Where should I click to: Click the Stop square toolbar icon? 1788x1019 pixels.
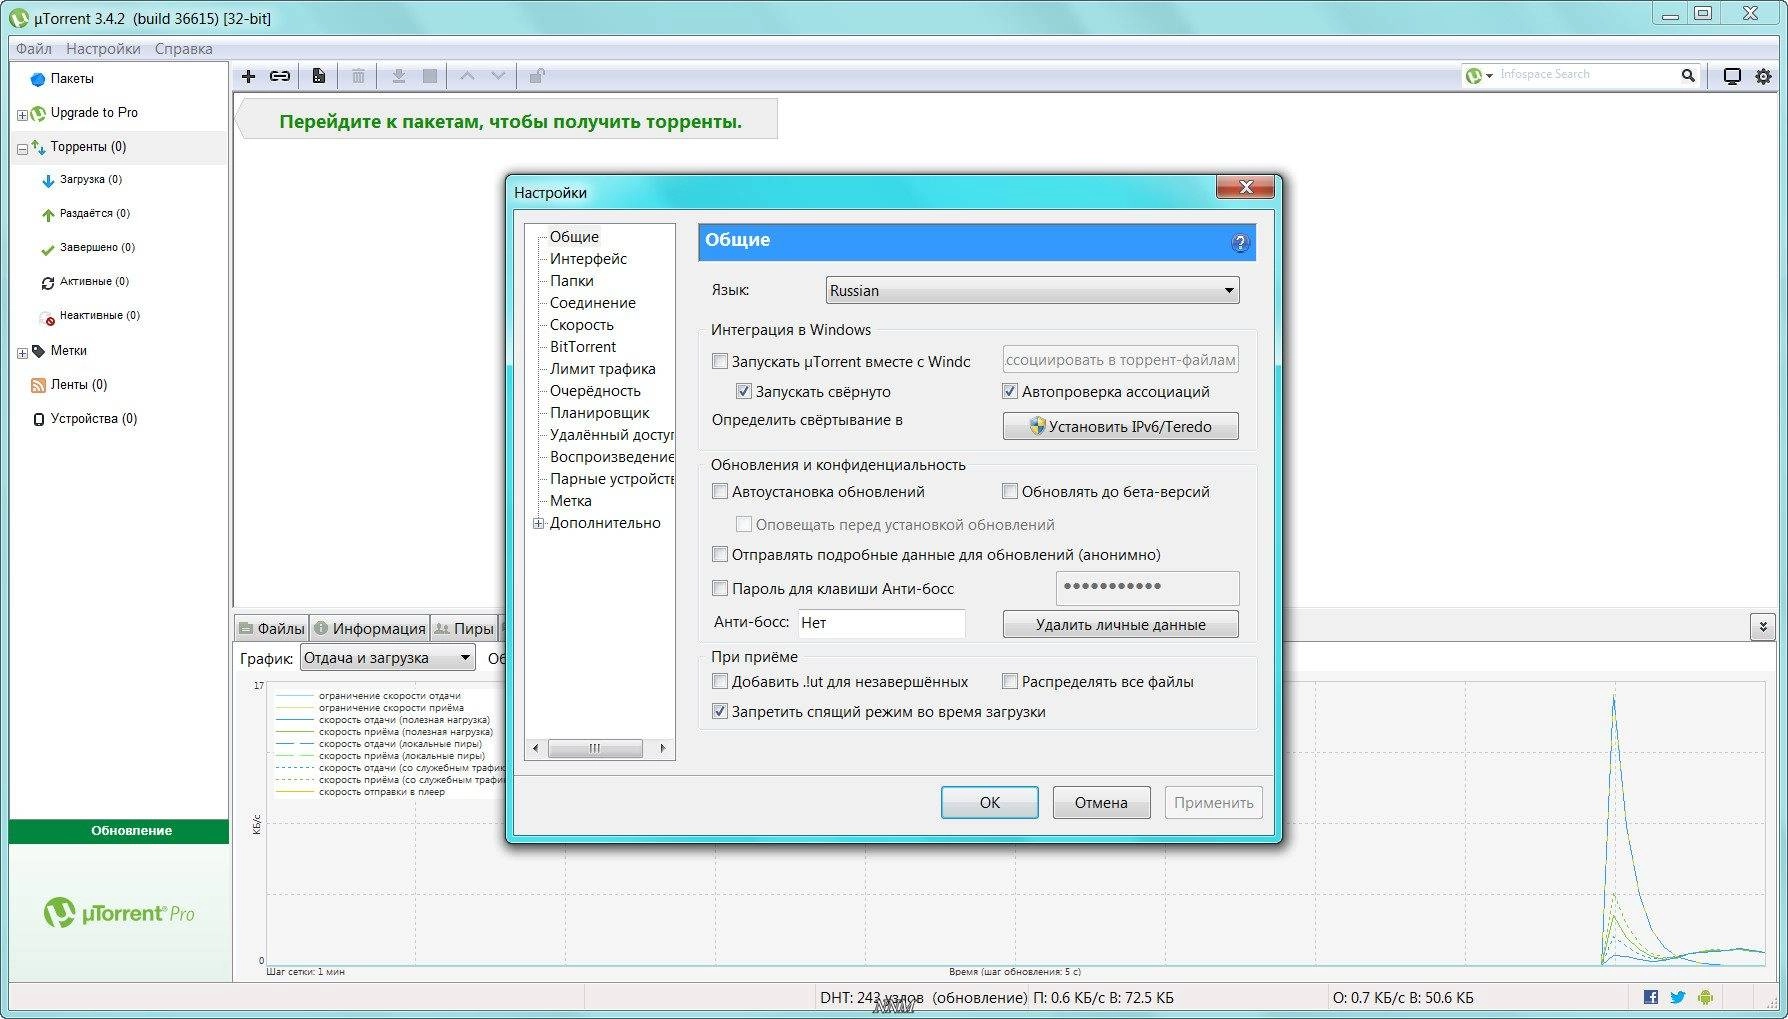430,76
